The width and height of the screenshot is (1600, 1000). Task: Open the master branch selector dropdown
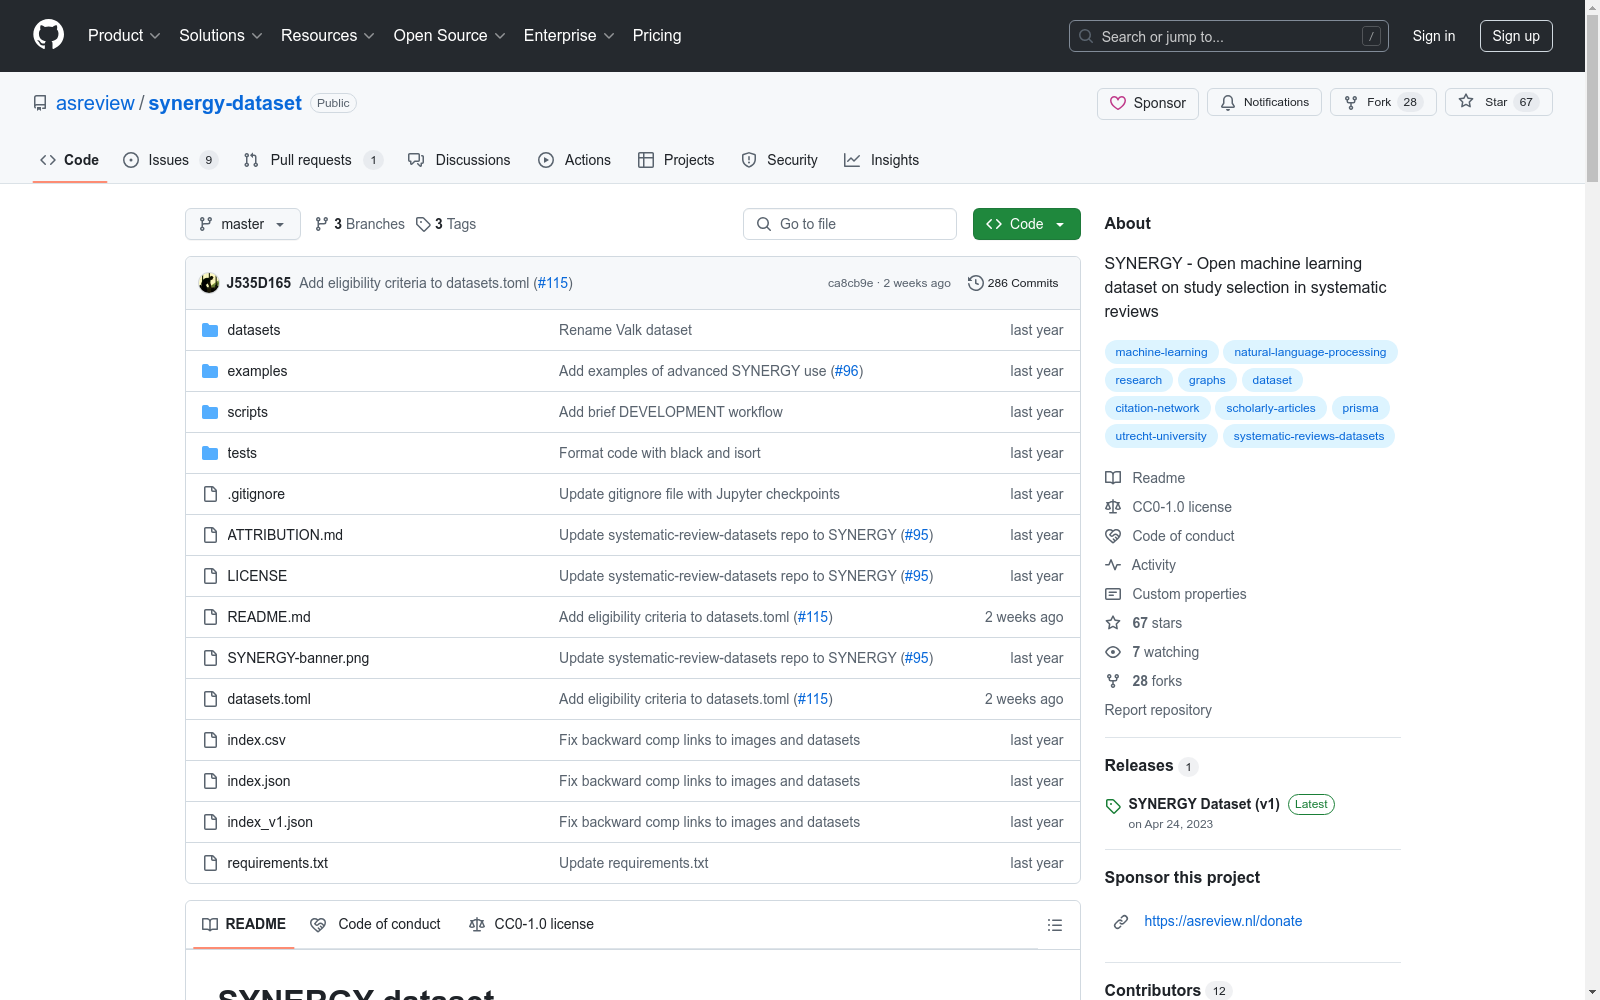point(243,224)
